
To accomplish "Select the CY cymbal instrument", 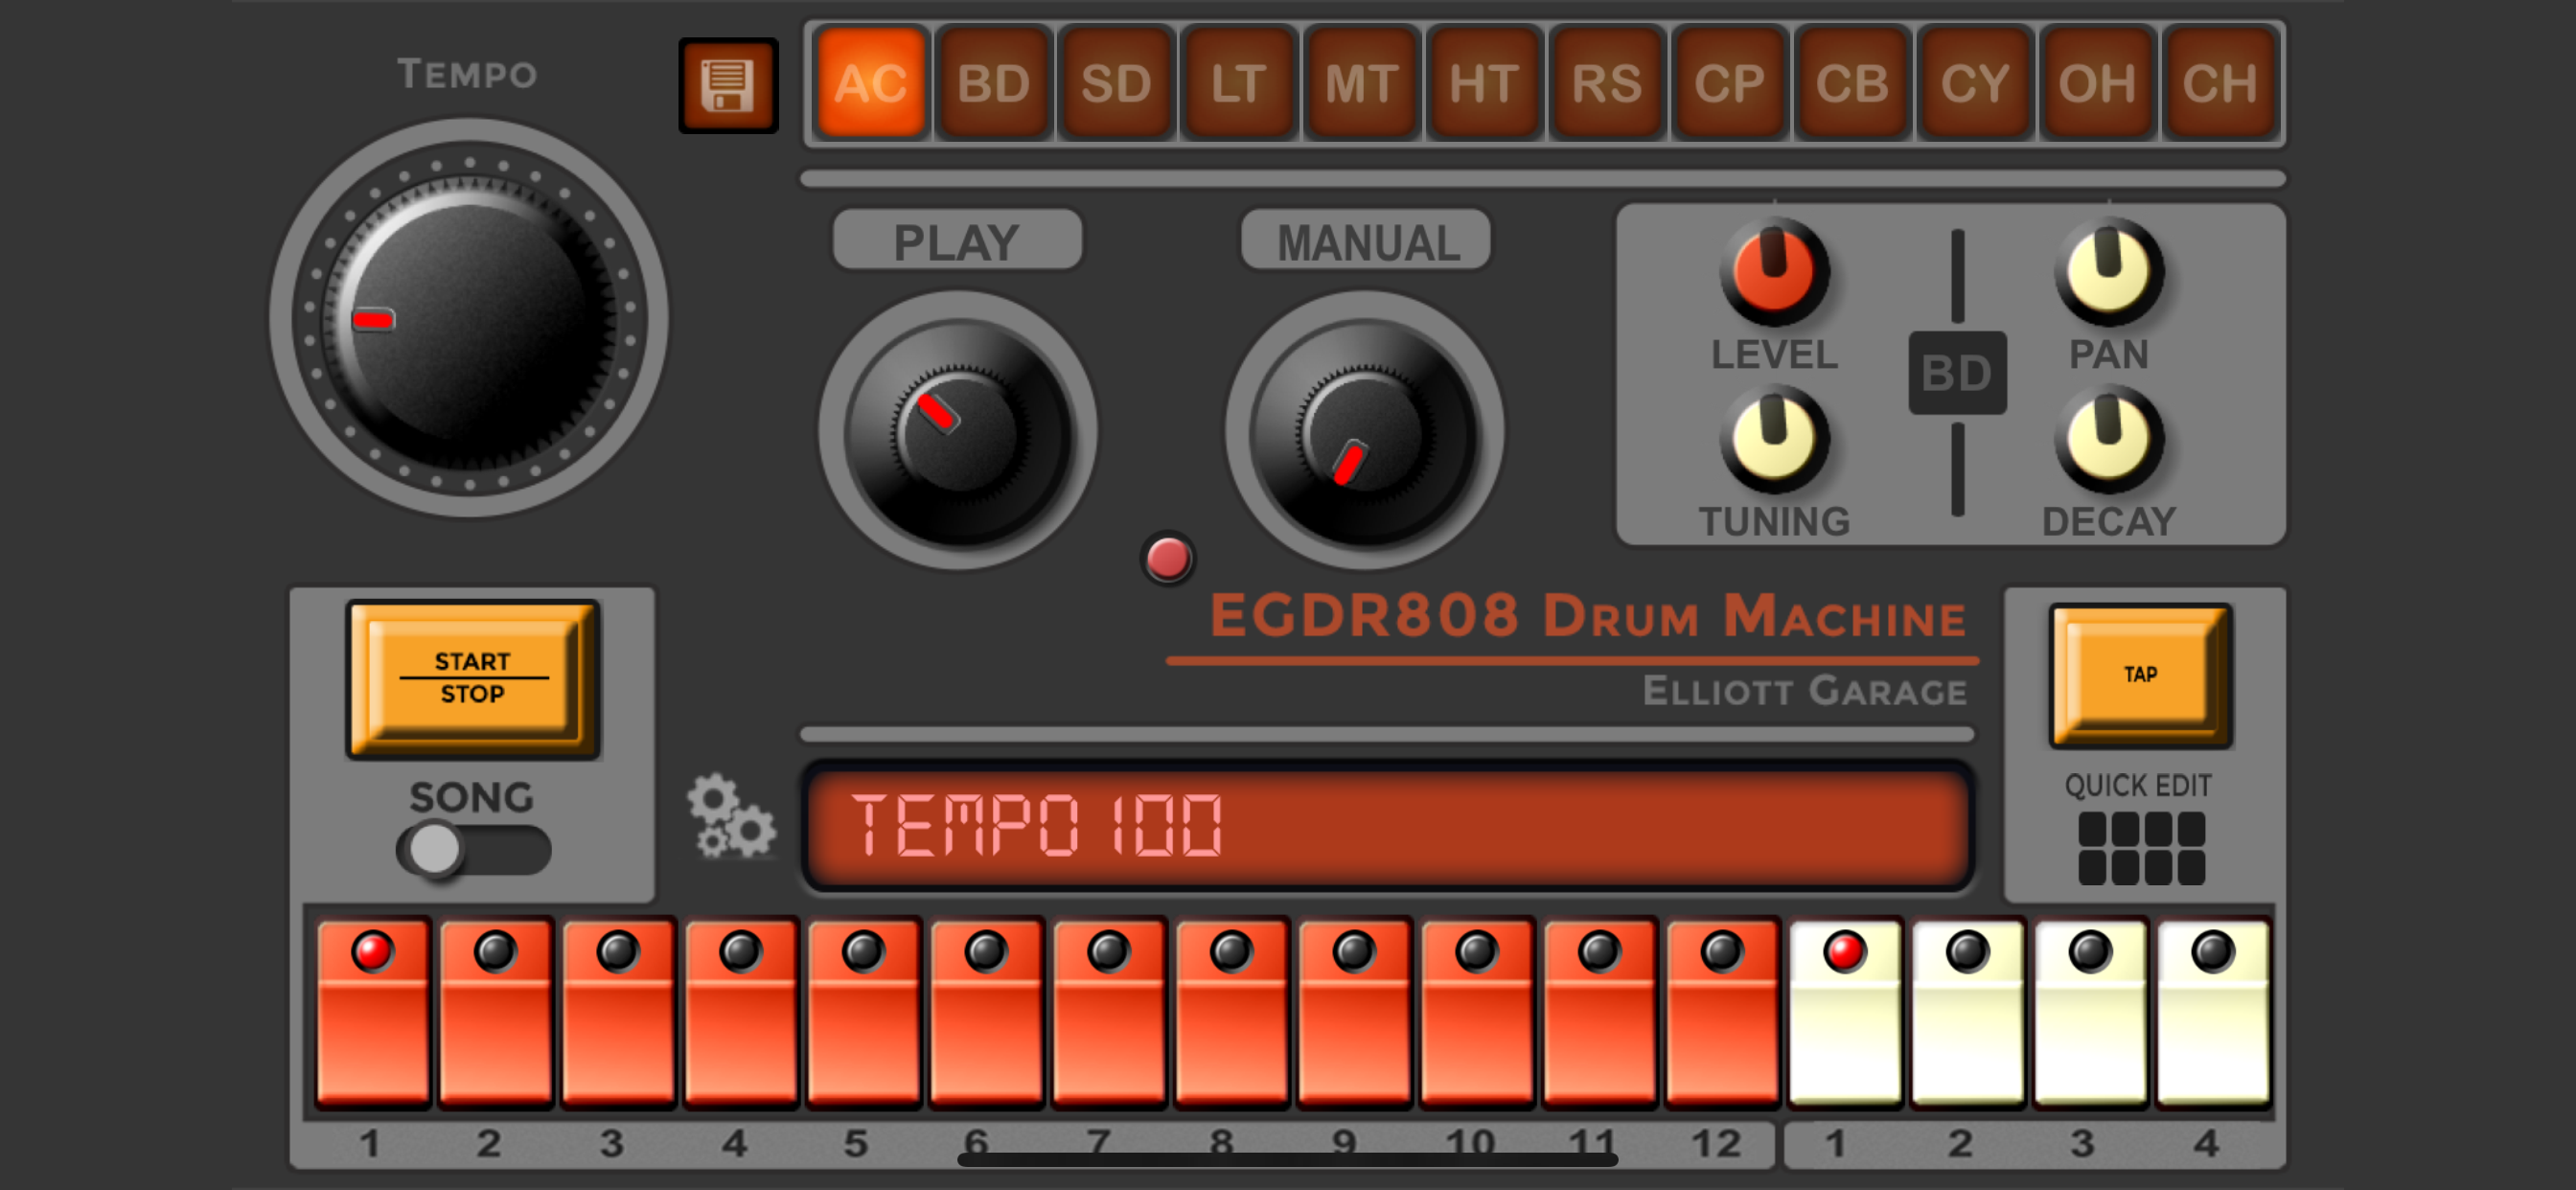I will (1975, 83).
